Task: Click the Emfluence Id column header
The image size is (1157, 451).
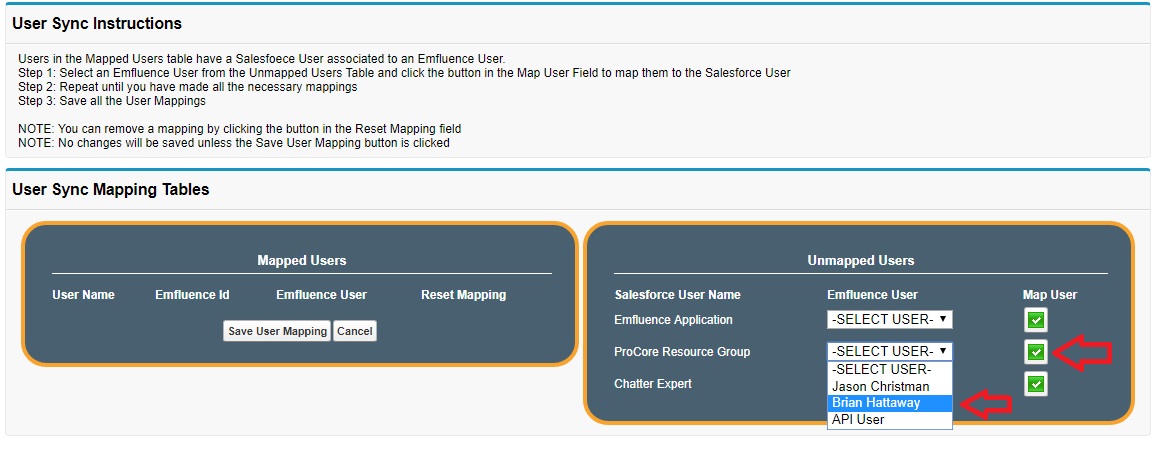Action: coord(192,295)
